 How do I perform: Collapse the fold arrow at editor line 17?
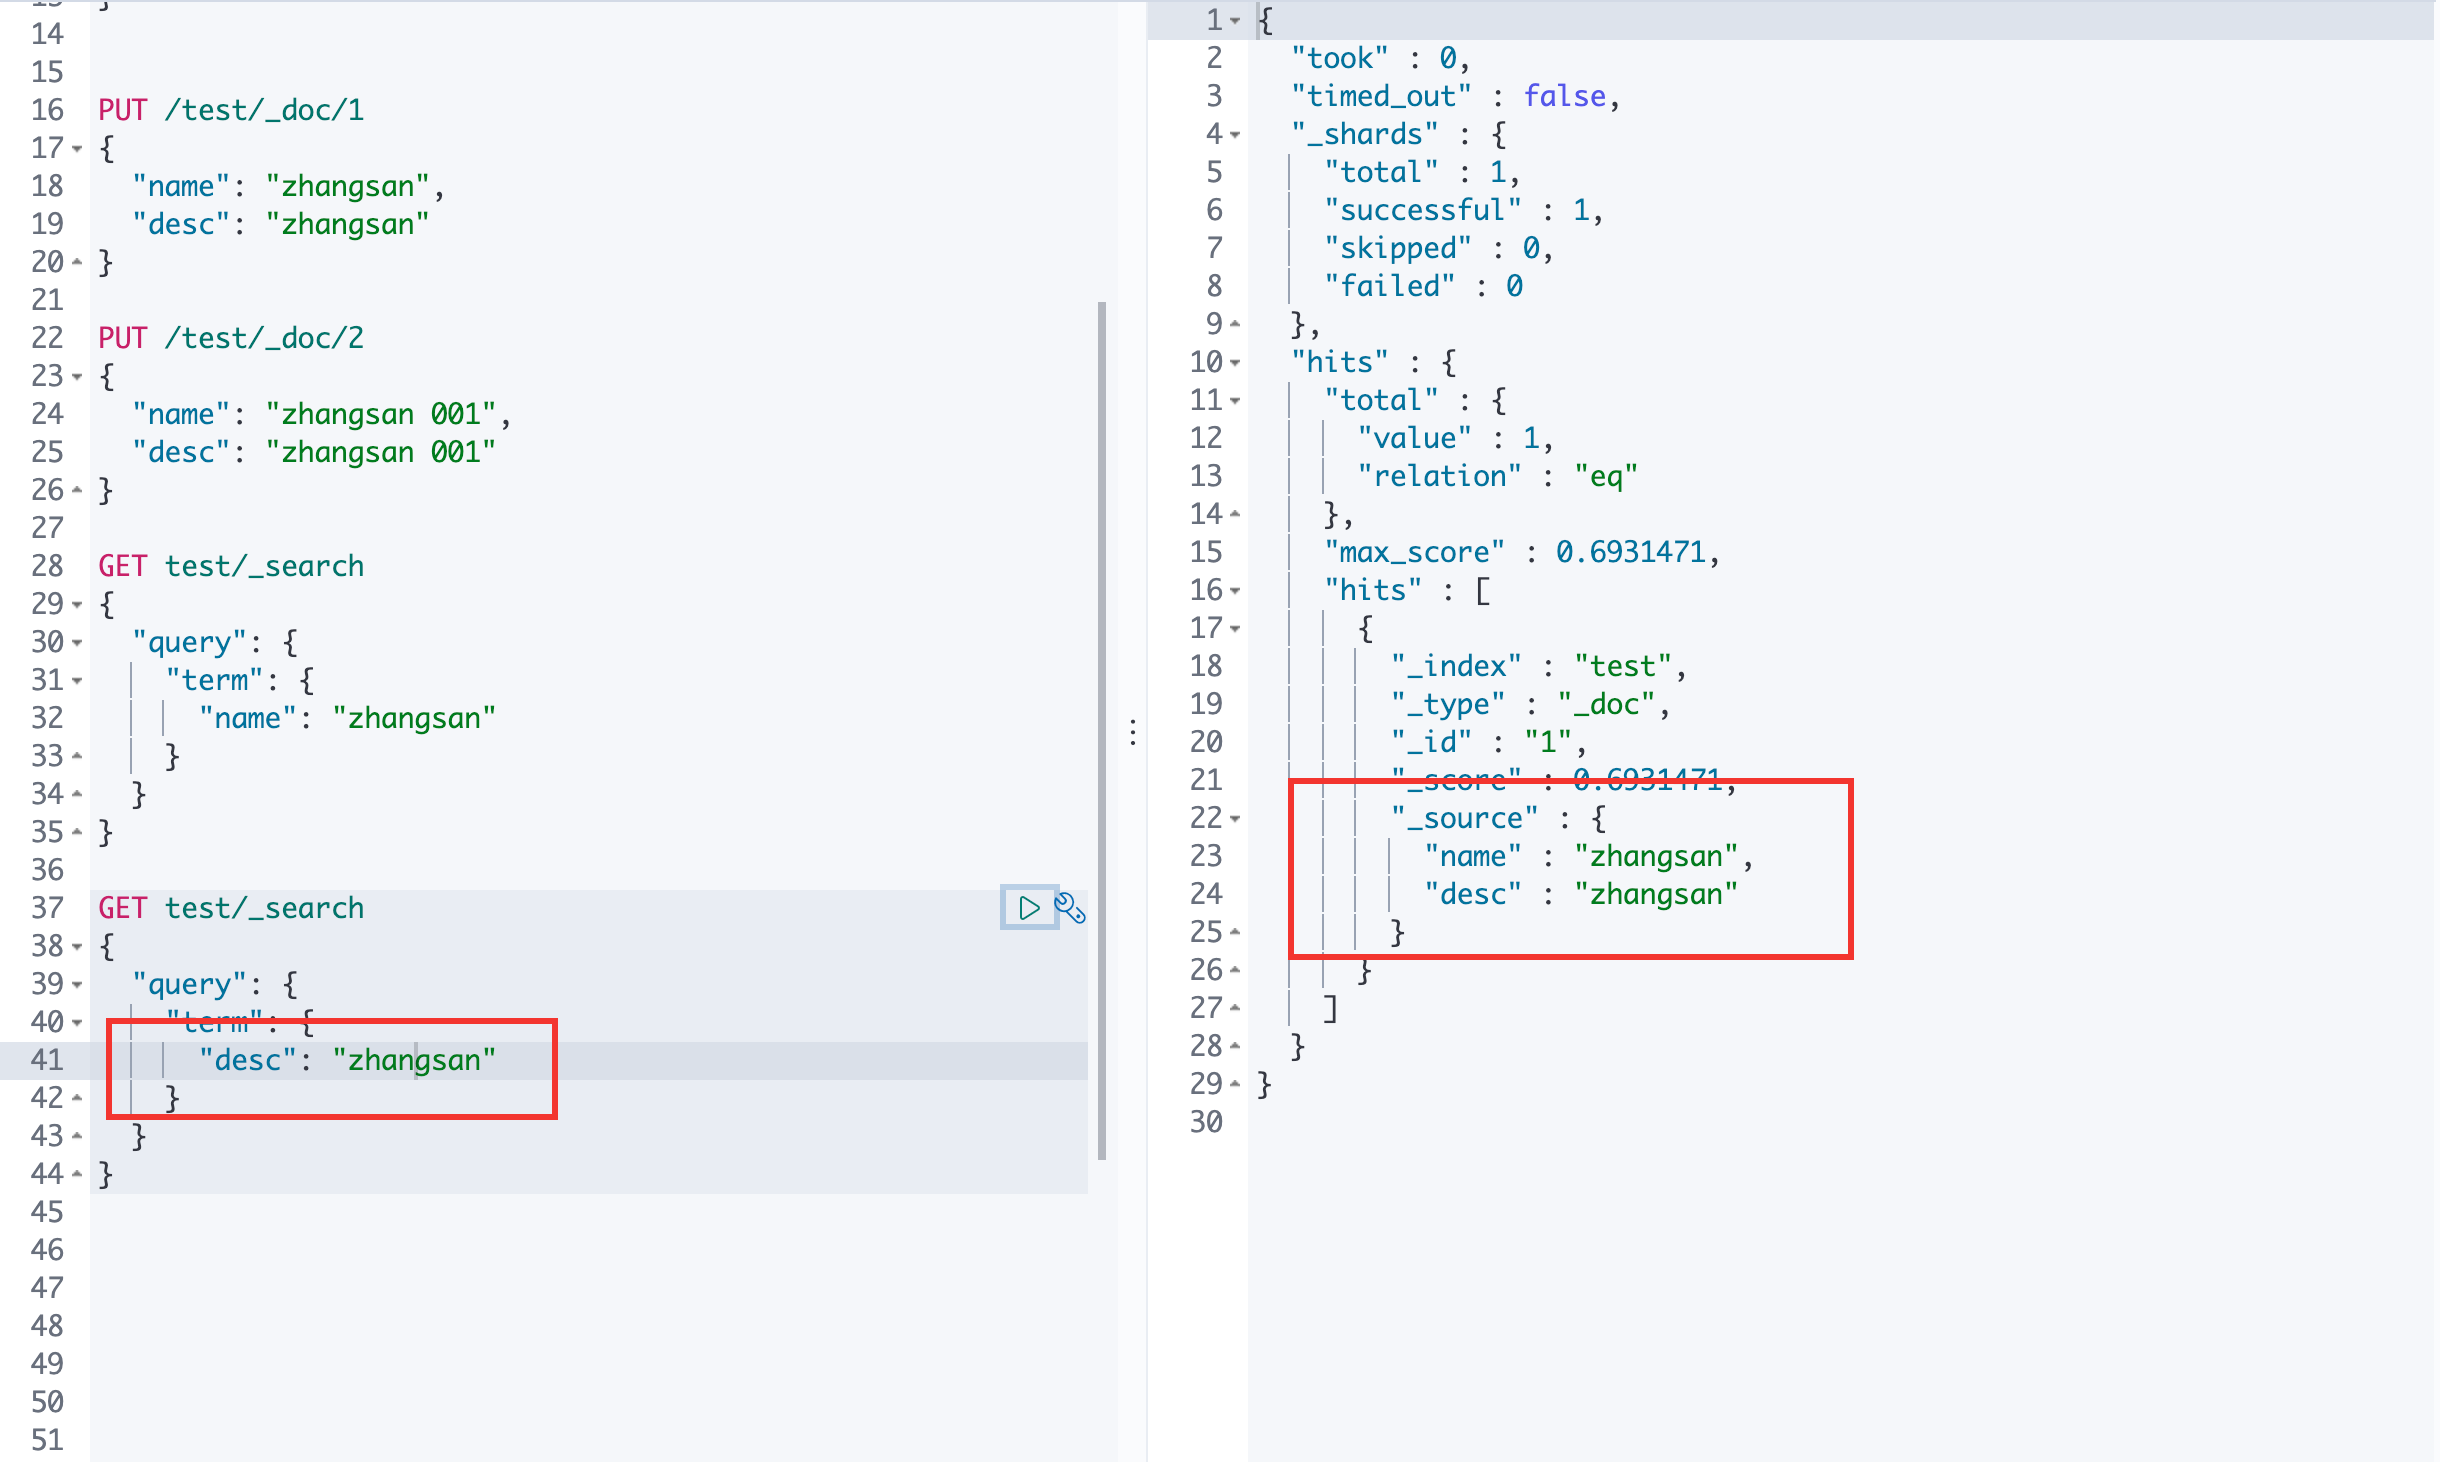[x=77, y=149]
